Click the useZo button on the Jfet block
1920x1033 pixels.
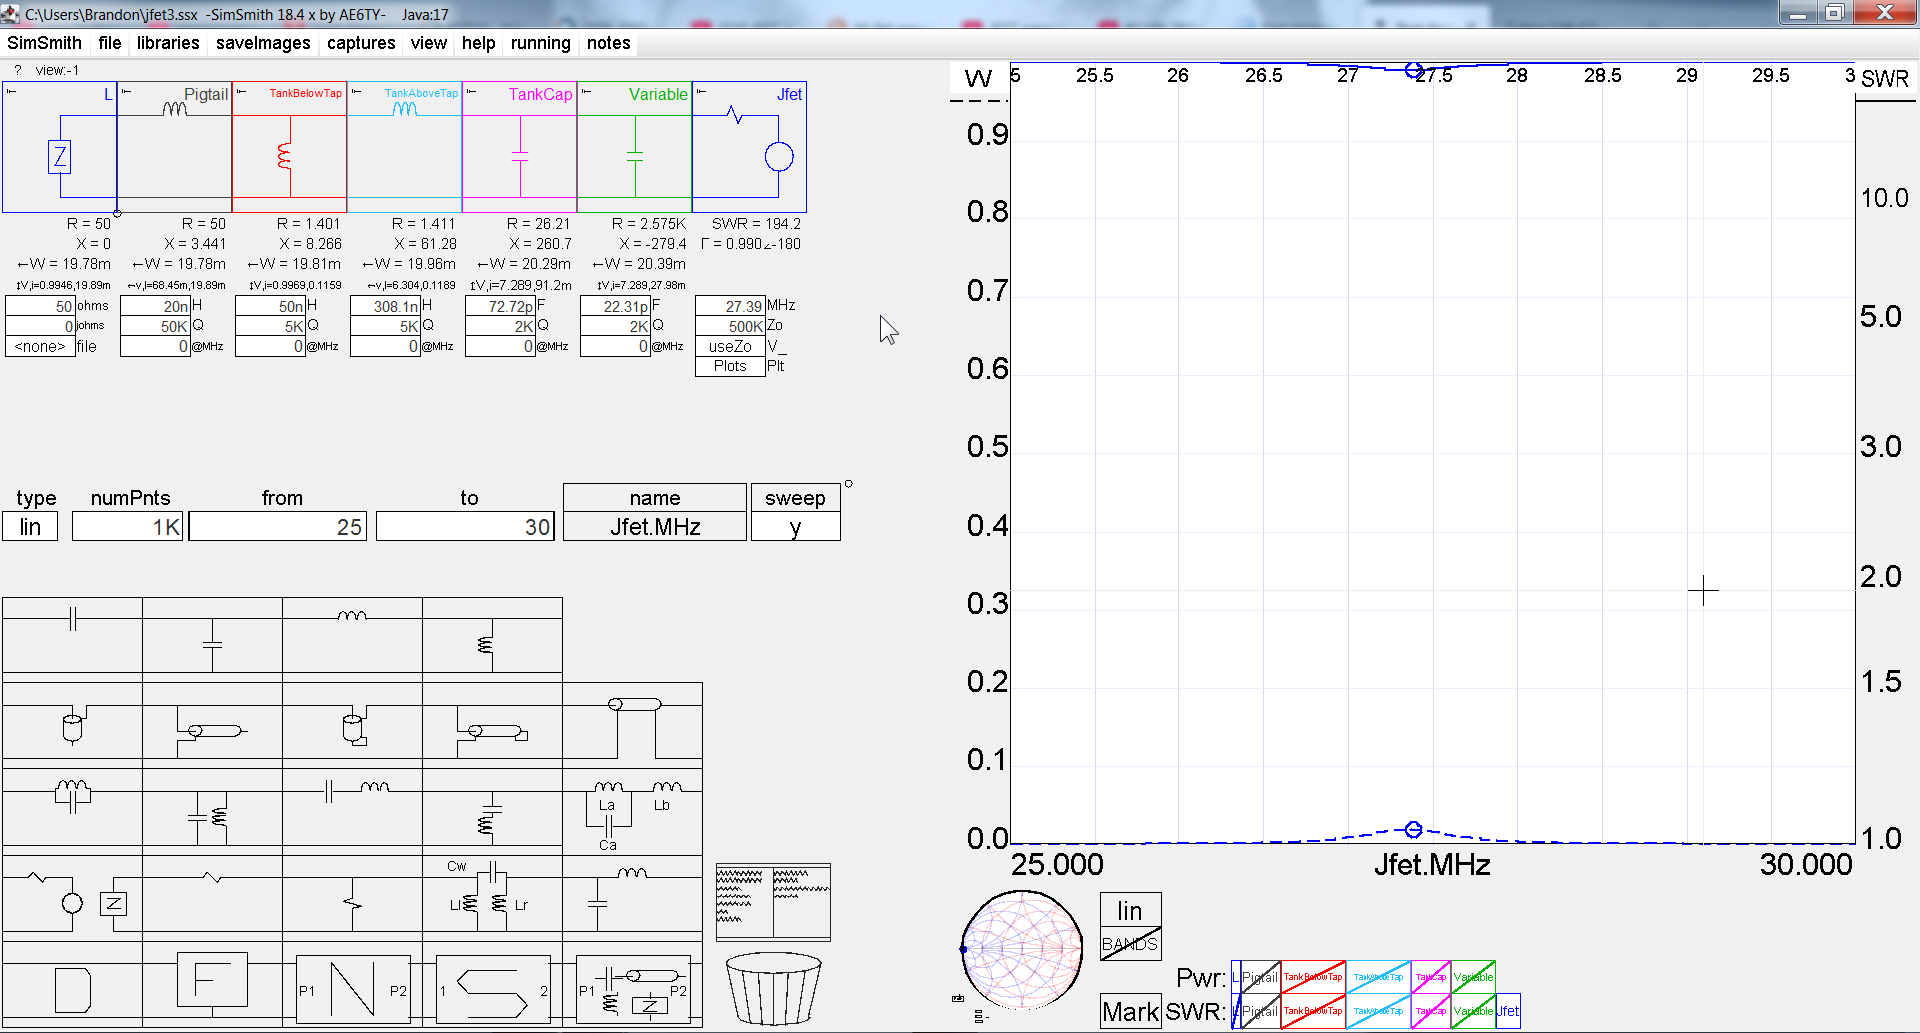[x=729, y=346]
